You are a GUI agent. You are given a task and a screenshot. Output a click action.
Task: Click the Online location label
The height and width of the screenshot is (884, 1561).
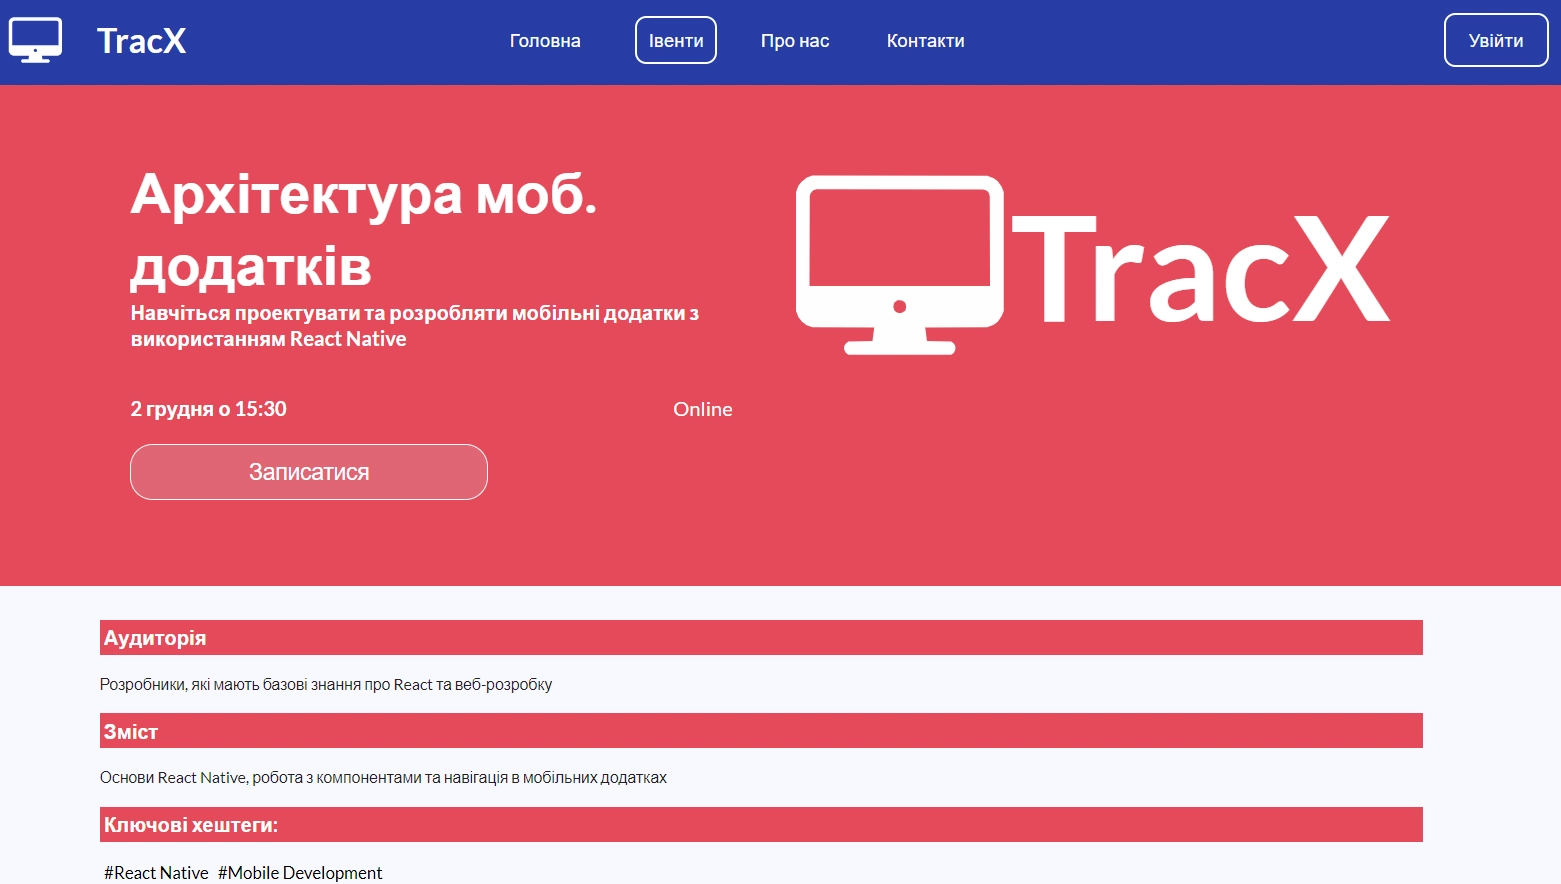pyautogui.click(x=703, y=408)
